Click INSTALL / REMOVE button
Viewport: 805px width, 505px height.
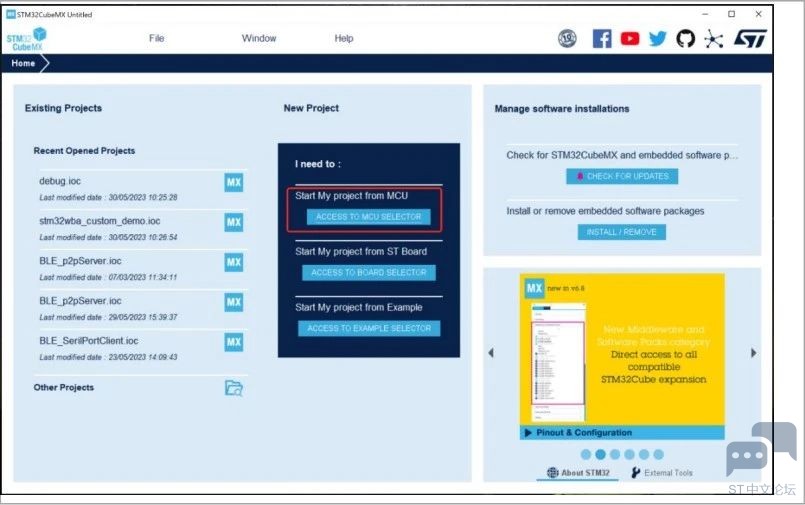tap(622, 232)
